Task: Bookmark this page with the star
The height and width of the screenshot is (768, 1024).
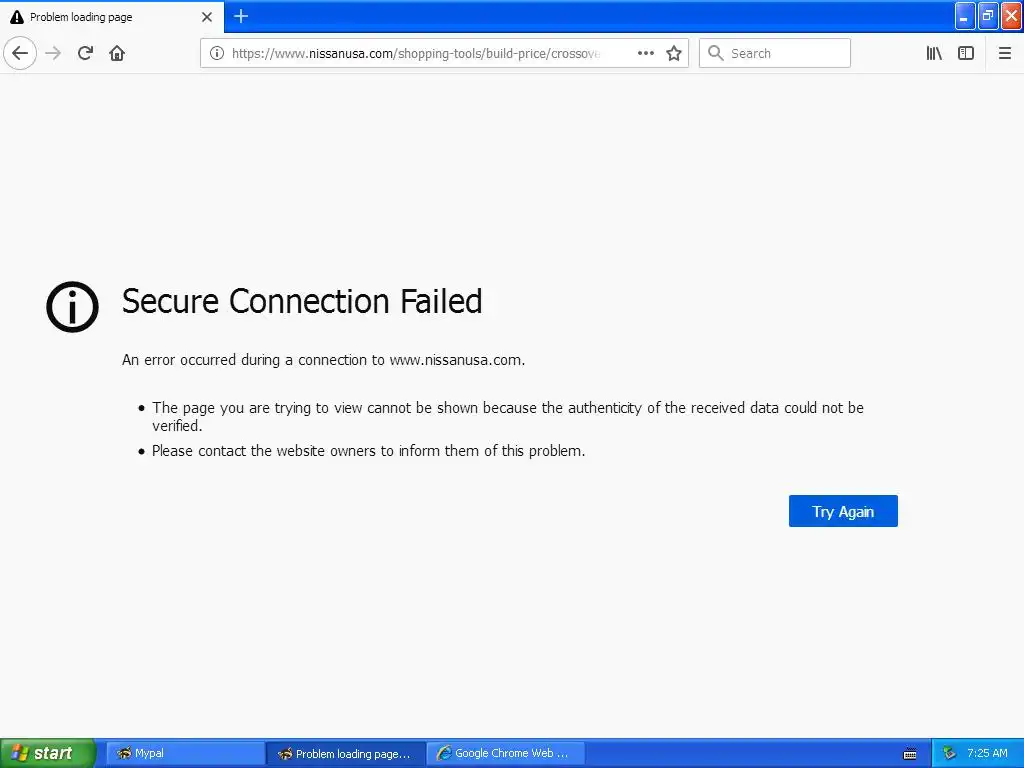Action: click(674, 53)
